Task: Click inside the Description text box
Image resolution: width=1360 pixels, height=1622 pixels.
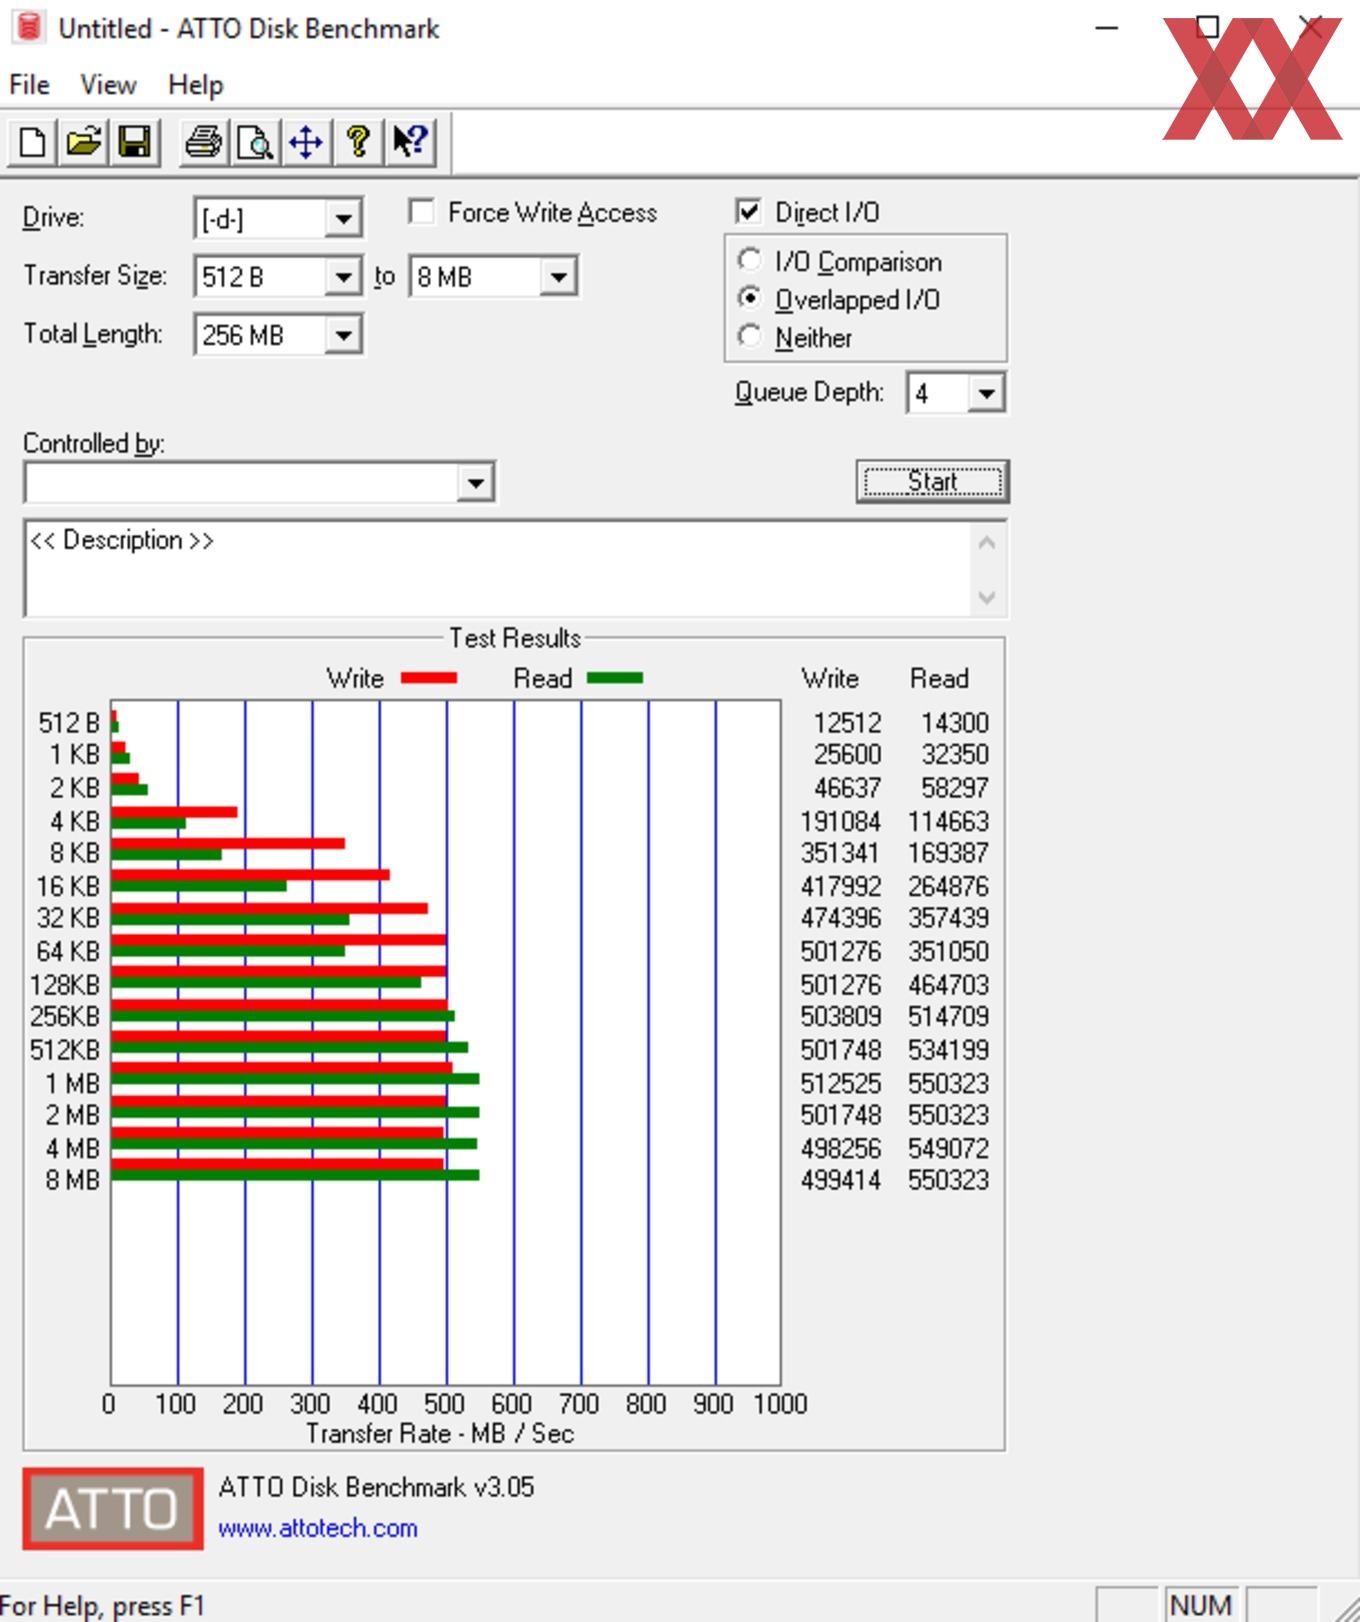Action: point(497,568)
